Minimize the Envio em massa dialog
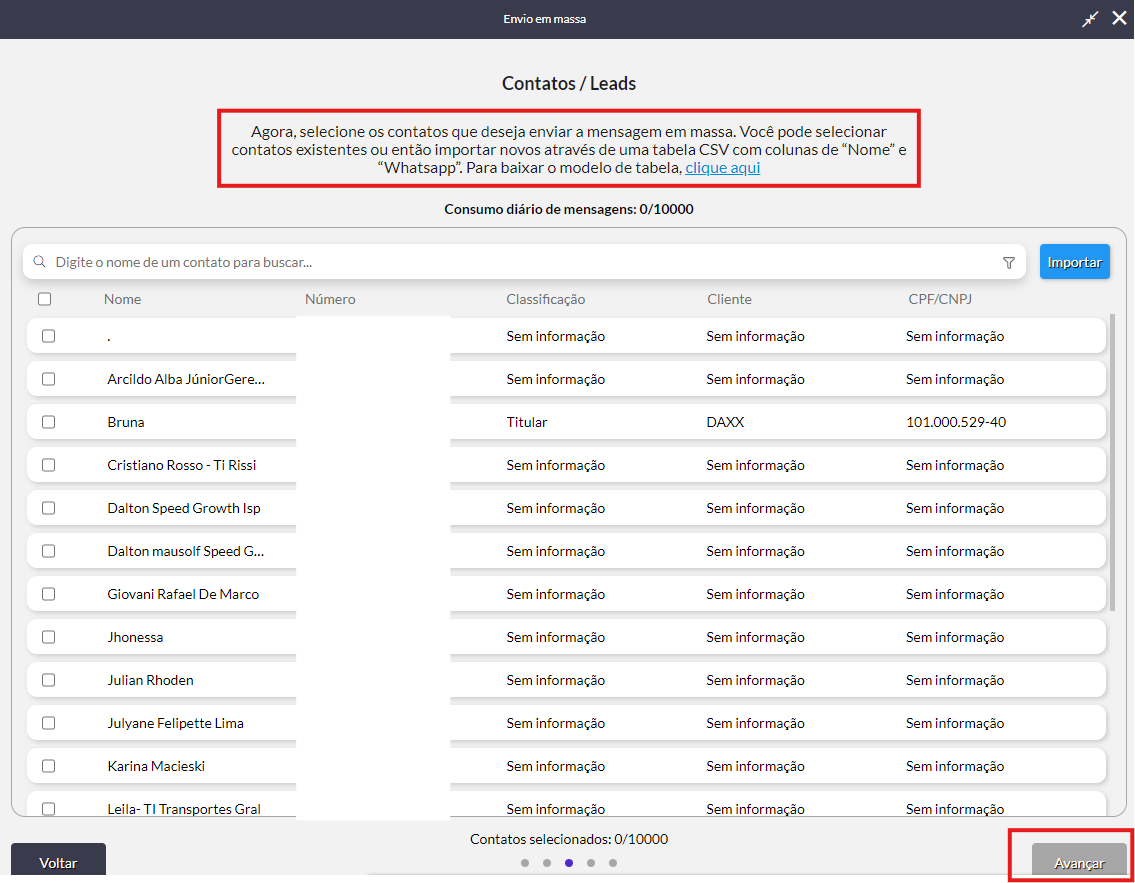 pos(1090,19)
